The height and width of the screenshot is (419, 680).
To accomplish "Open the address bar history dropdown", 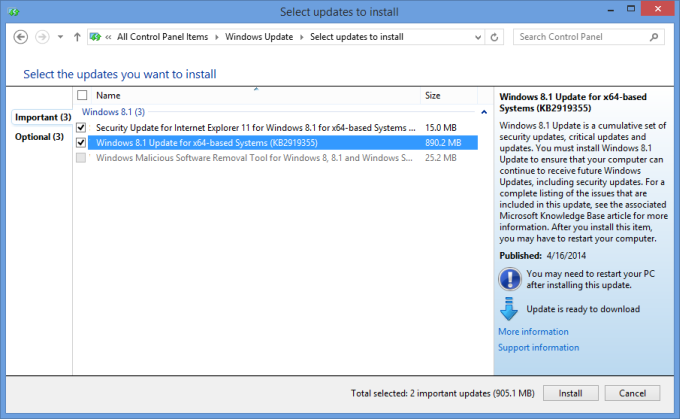I will pyautogui.click(x=477, y=37).
